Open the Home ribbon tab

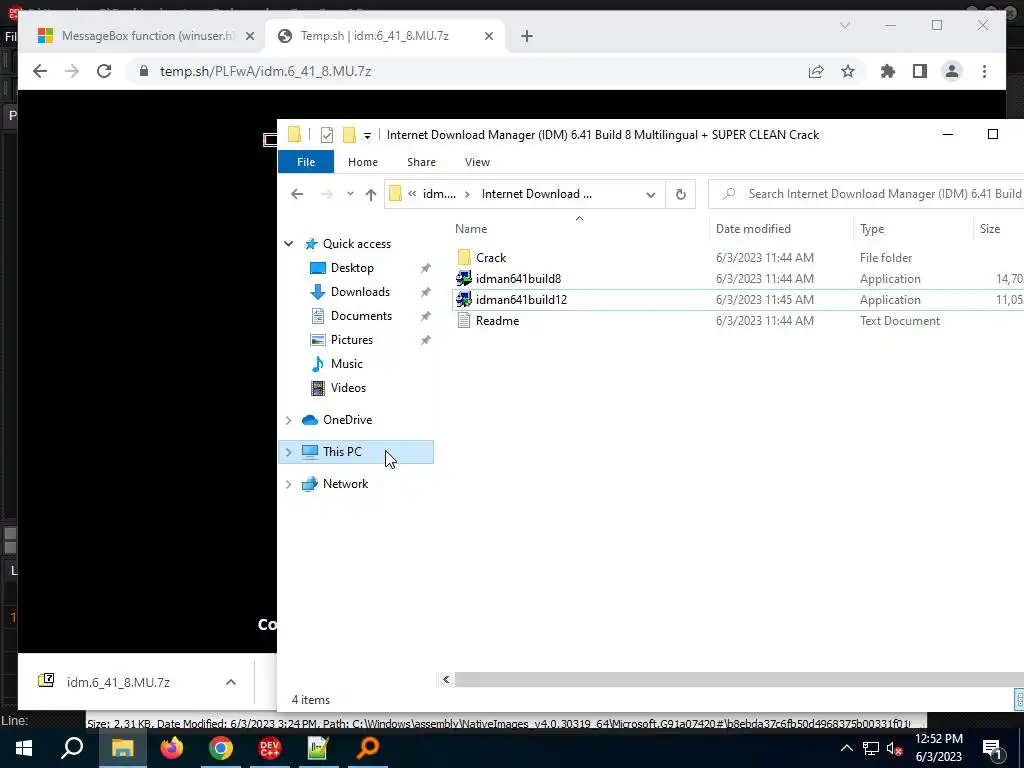pos(362,162)
